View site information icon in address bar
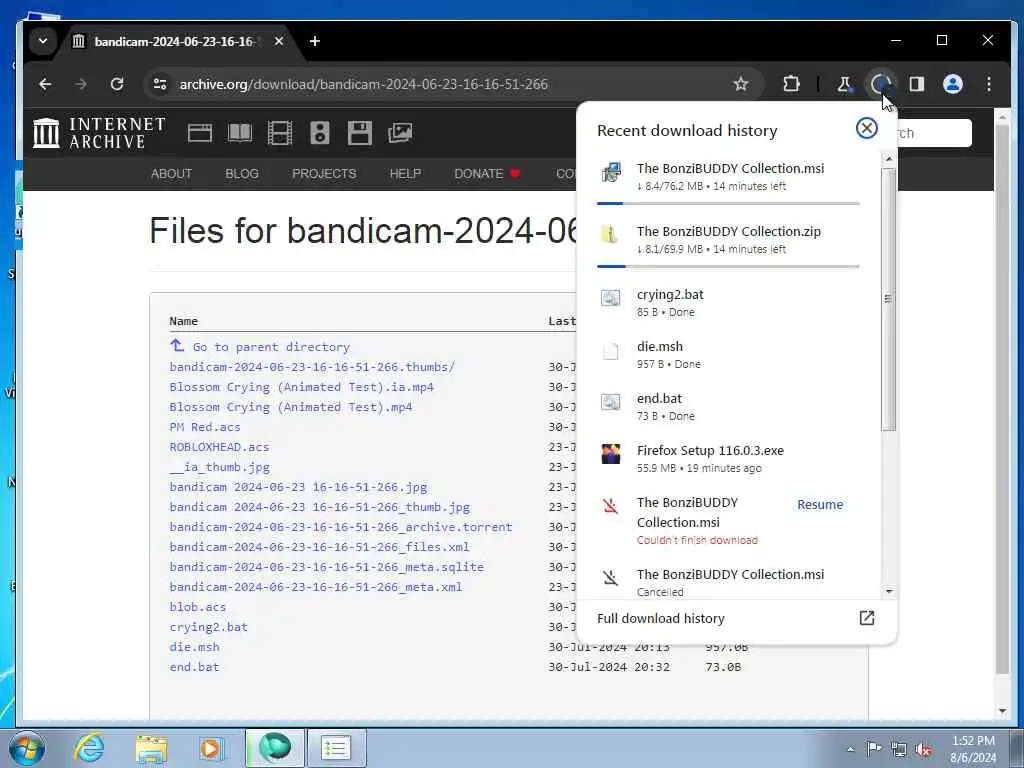 click(x=160, y=84)
